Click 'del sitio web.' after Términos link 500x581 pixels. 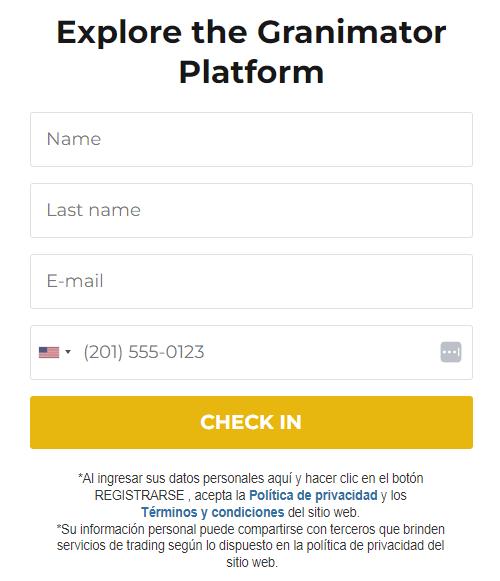324,512
